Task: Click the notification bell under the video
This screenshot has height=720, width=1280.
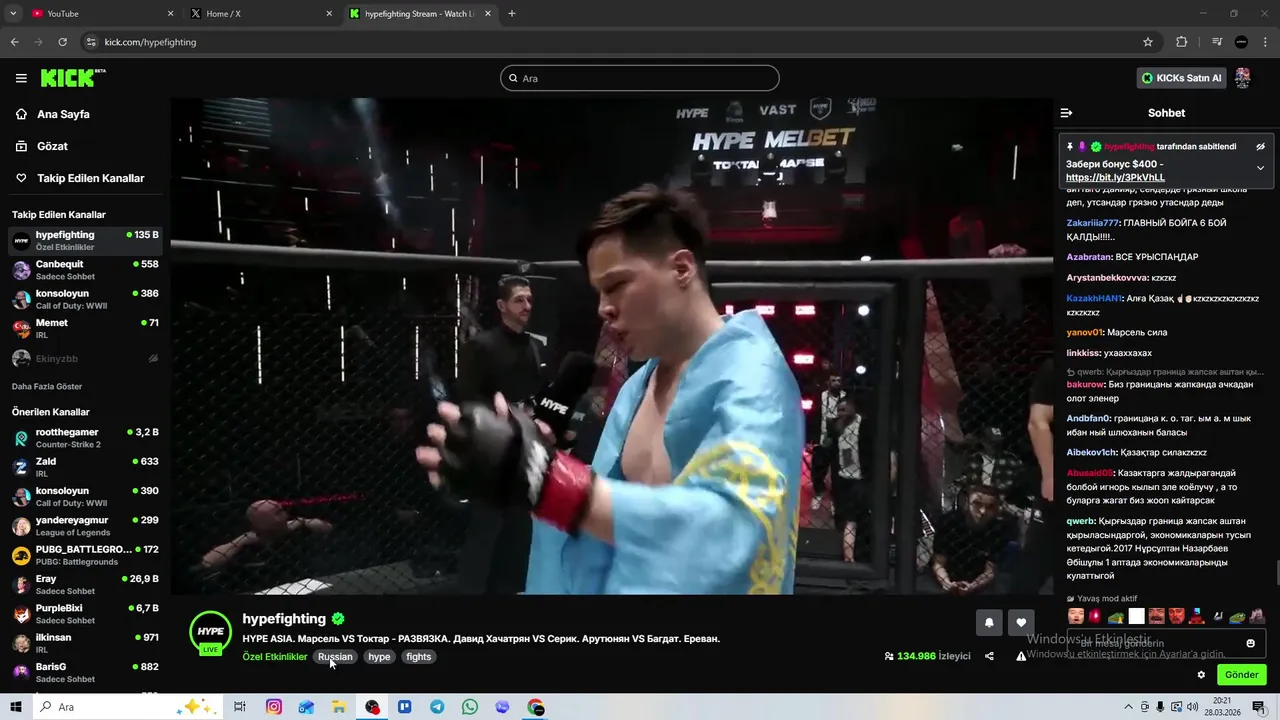Action: [989, 622]
